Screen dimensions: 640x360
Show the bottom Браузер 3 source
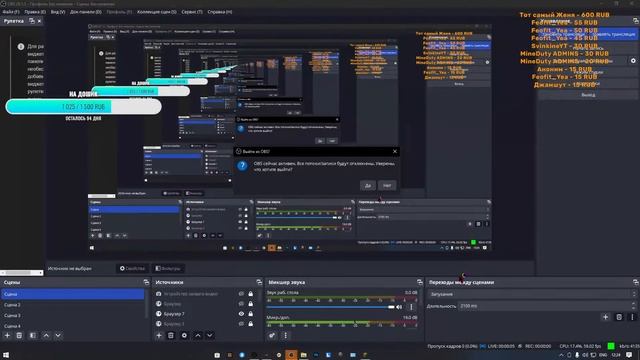point(241,324)
